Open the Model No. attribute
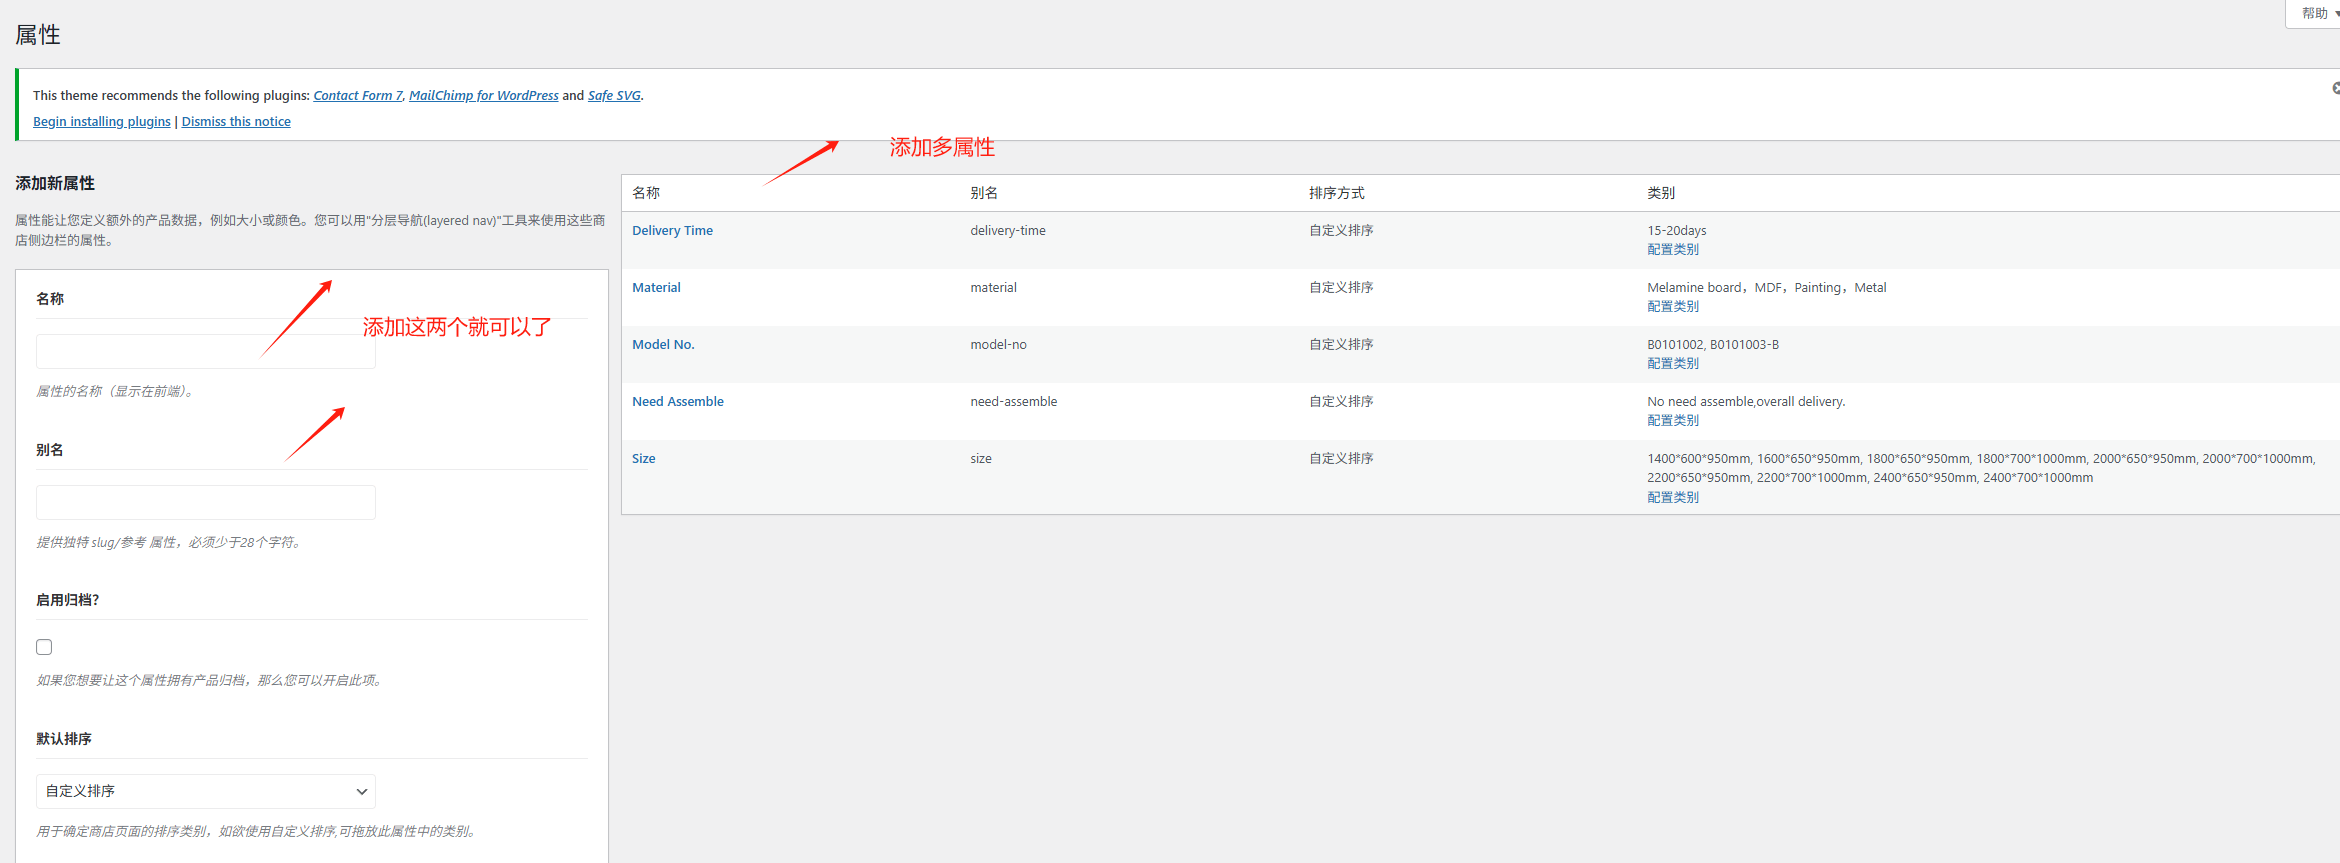This screenshot has height=863, width=2340. [x=663, y=345]
